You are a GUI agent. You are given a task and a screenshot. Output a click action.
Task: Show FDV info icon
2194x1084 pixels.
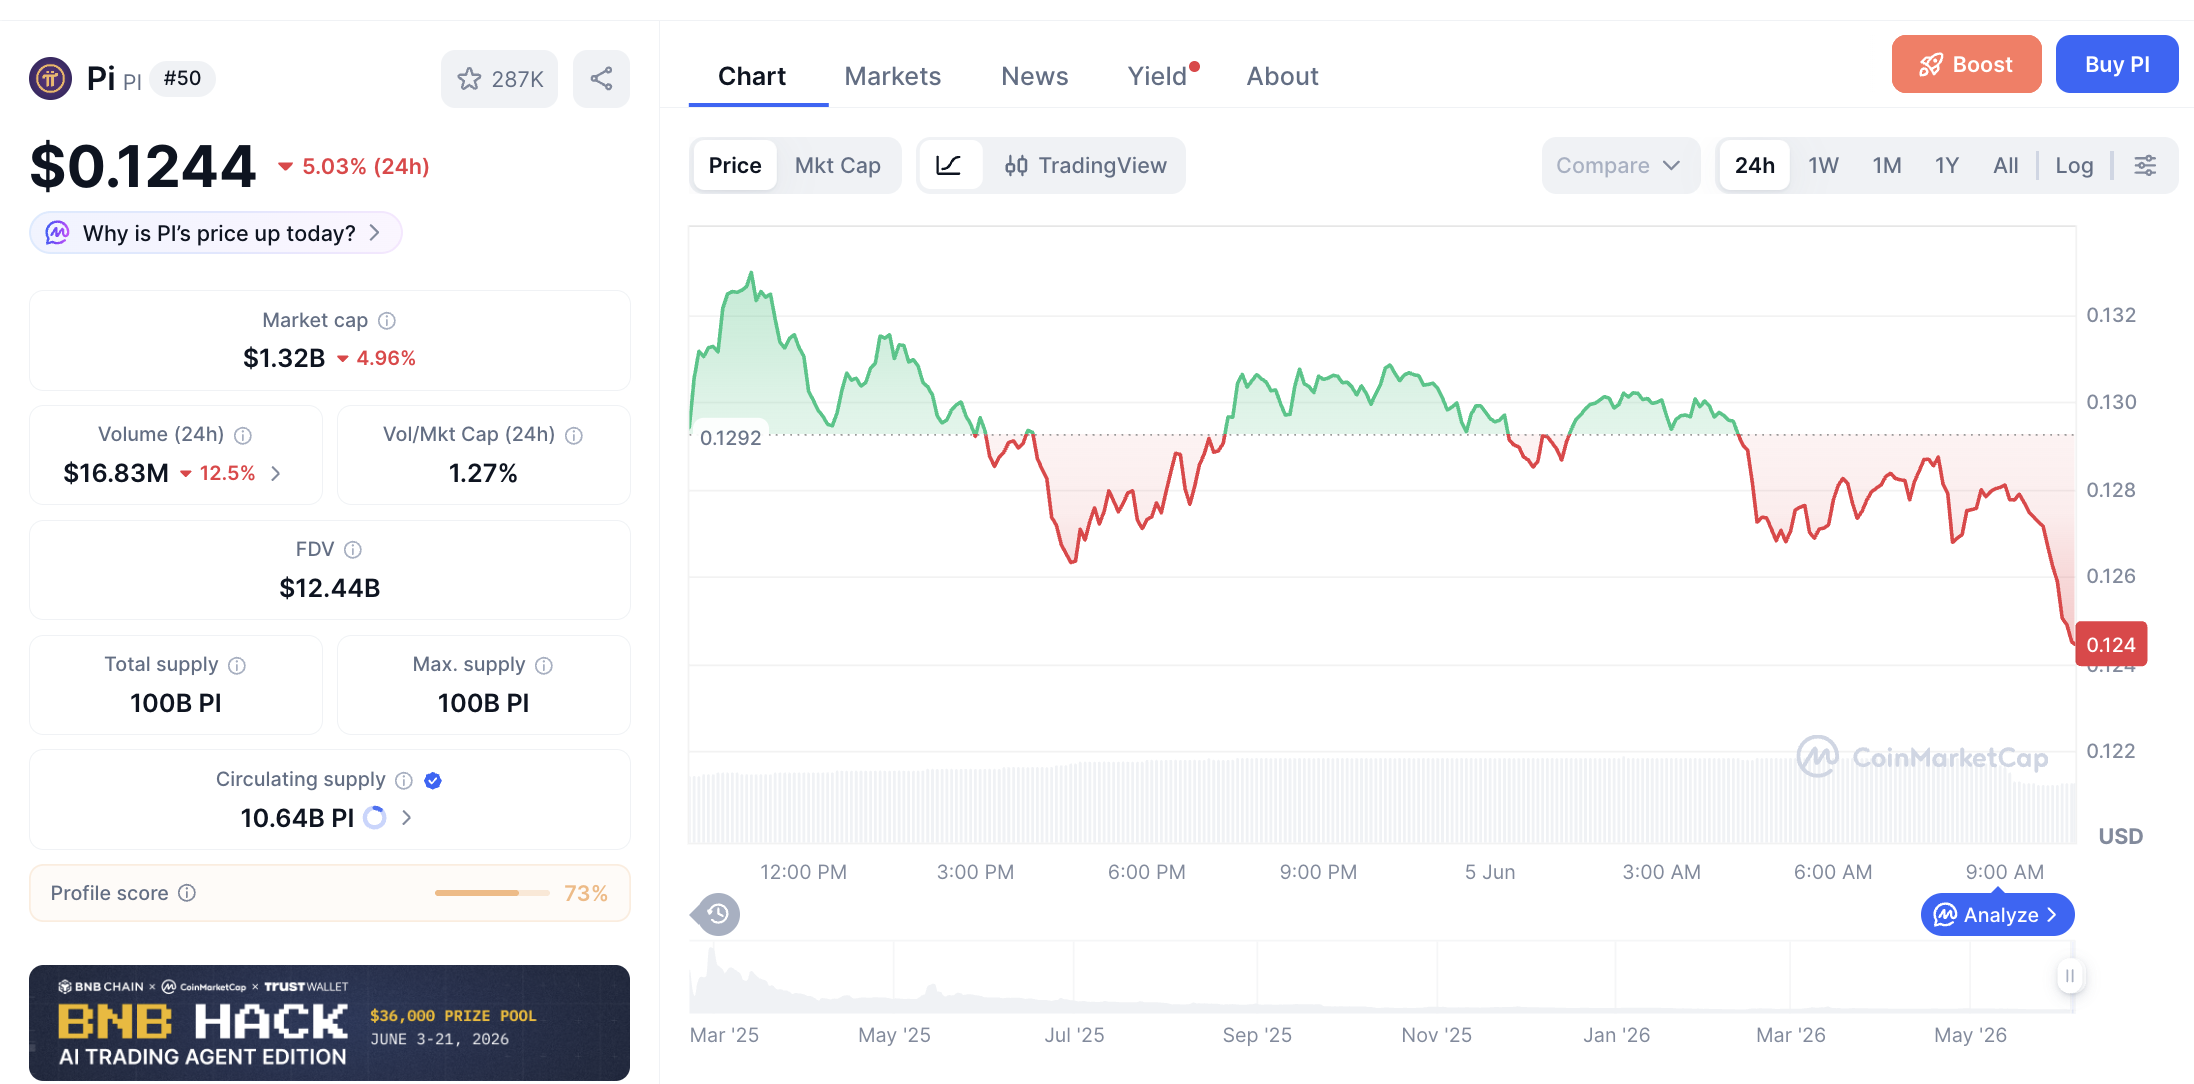pyautogui.click(x=353, y=550)
